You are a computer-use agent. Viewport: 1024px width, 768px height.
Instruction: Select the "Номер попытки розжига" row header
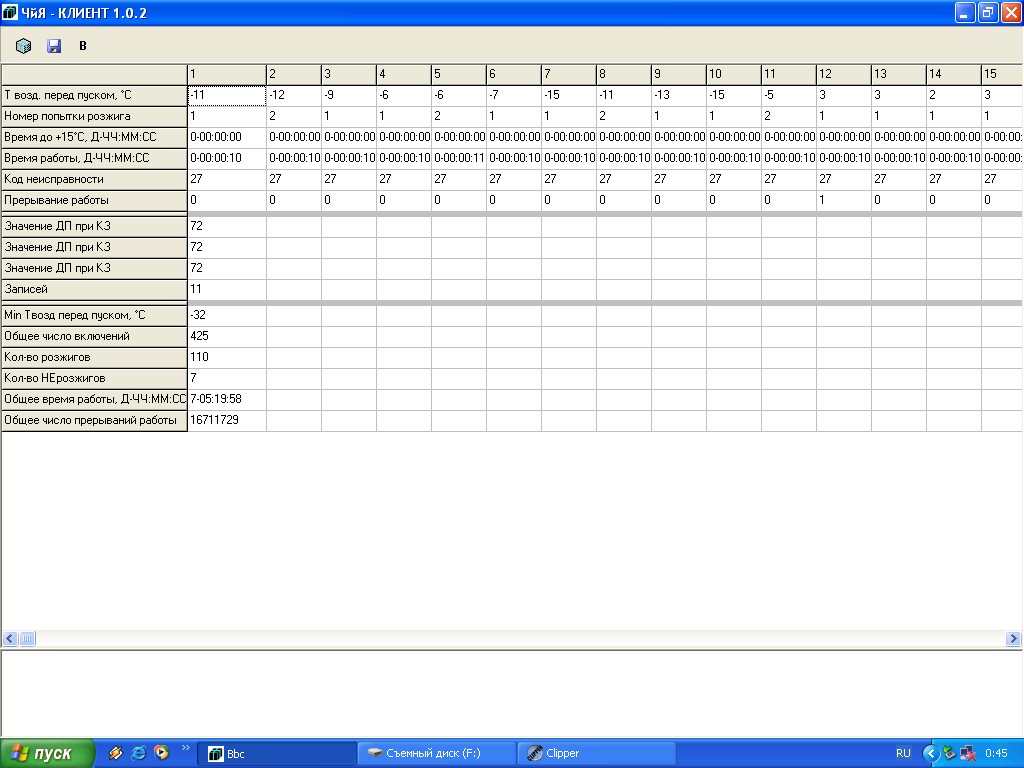tap(94, 116)
